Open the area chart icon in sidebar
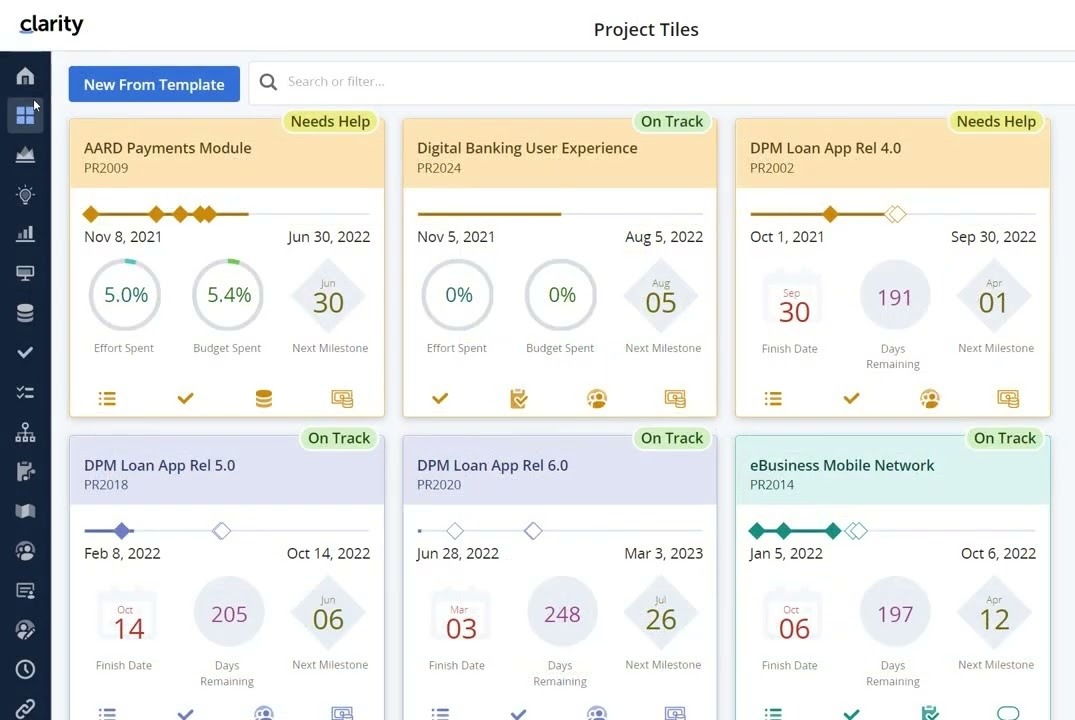 point(25,155)
